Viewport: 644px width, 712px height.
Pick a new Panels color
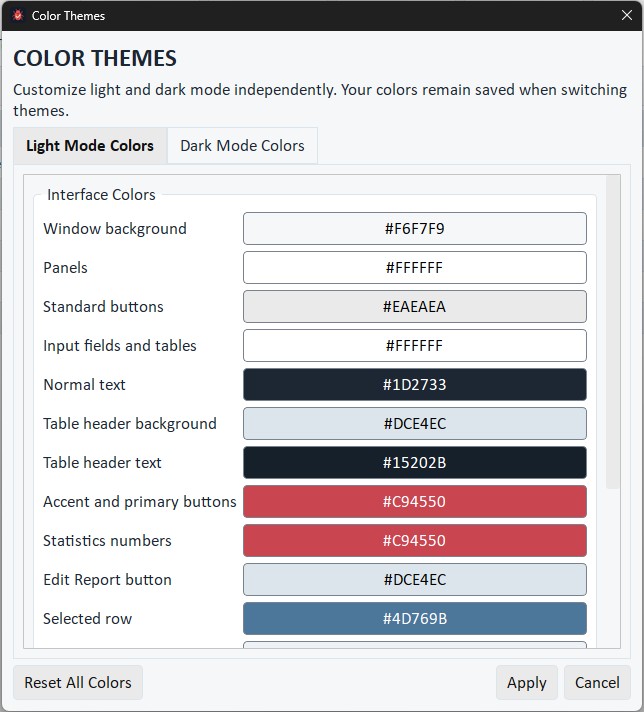tap(415, 267)
